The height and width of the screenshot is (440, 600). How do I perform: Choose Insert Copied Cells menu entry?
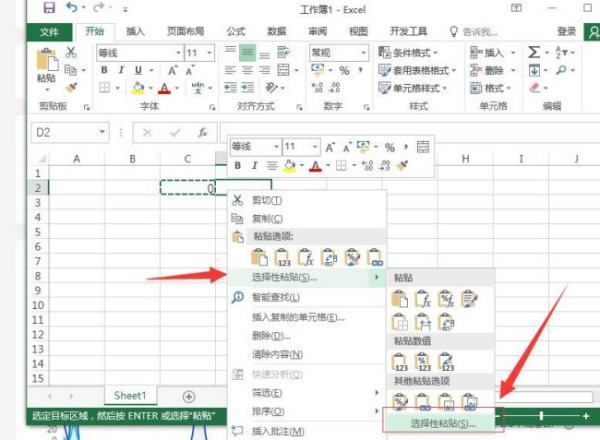click(x=307, y=317)
